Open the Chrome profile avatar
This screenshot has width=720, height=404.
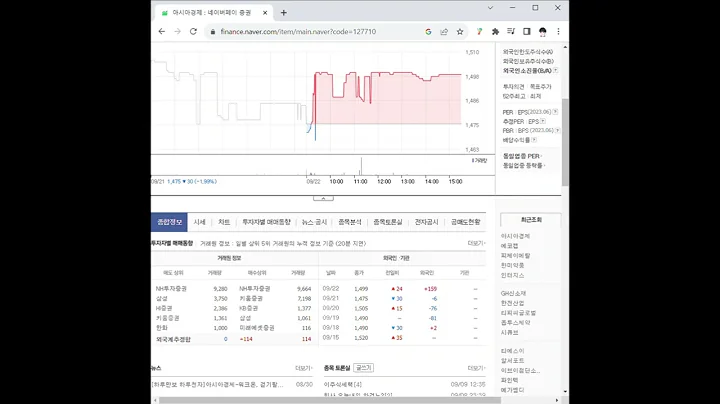pos(542,32)
